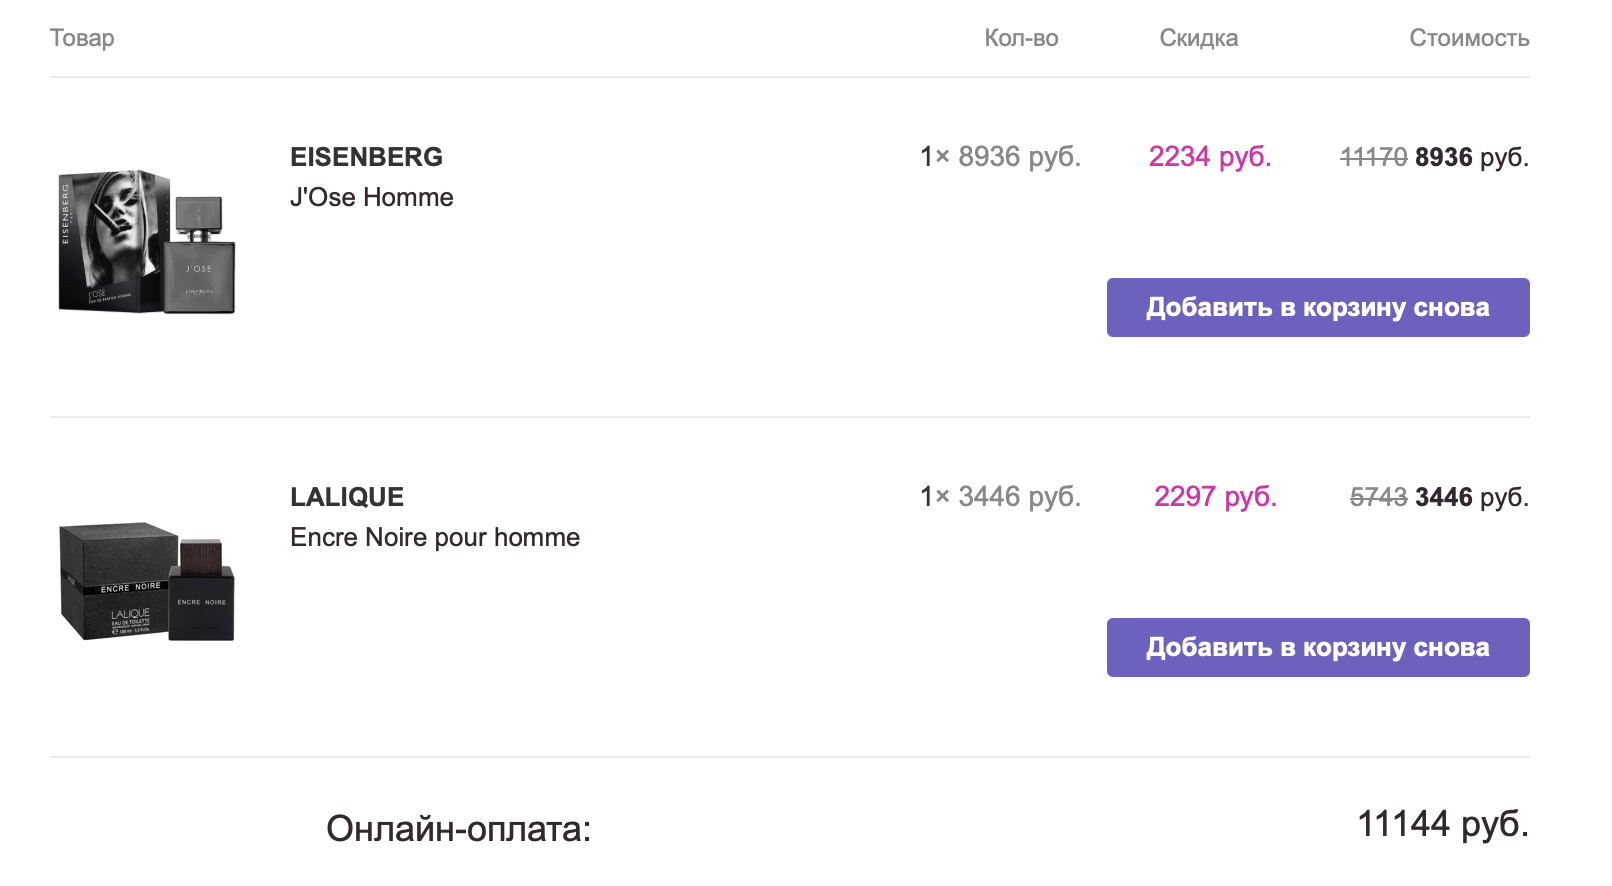This screenshot has height=886, width=1612.
Task: Open the LALIQUE brand link
Action: [x=346, y=497]
